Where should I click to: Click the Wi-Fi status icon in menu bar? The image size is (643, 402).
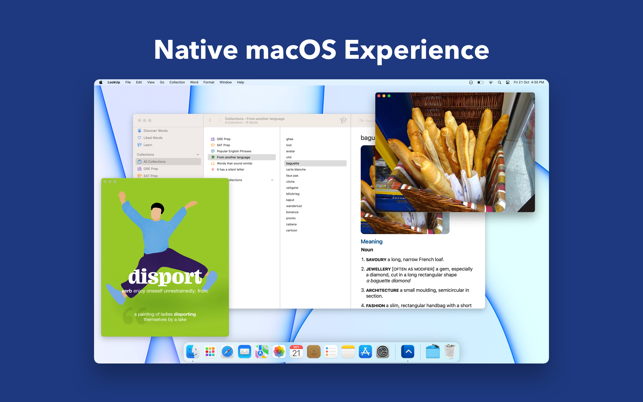coord(490,82)
